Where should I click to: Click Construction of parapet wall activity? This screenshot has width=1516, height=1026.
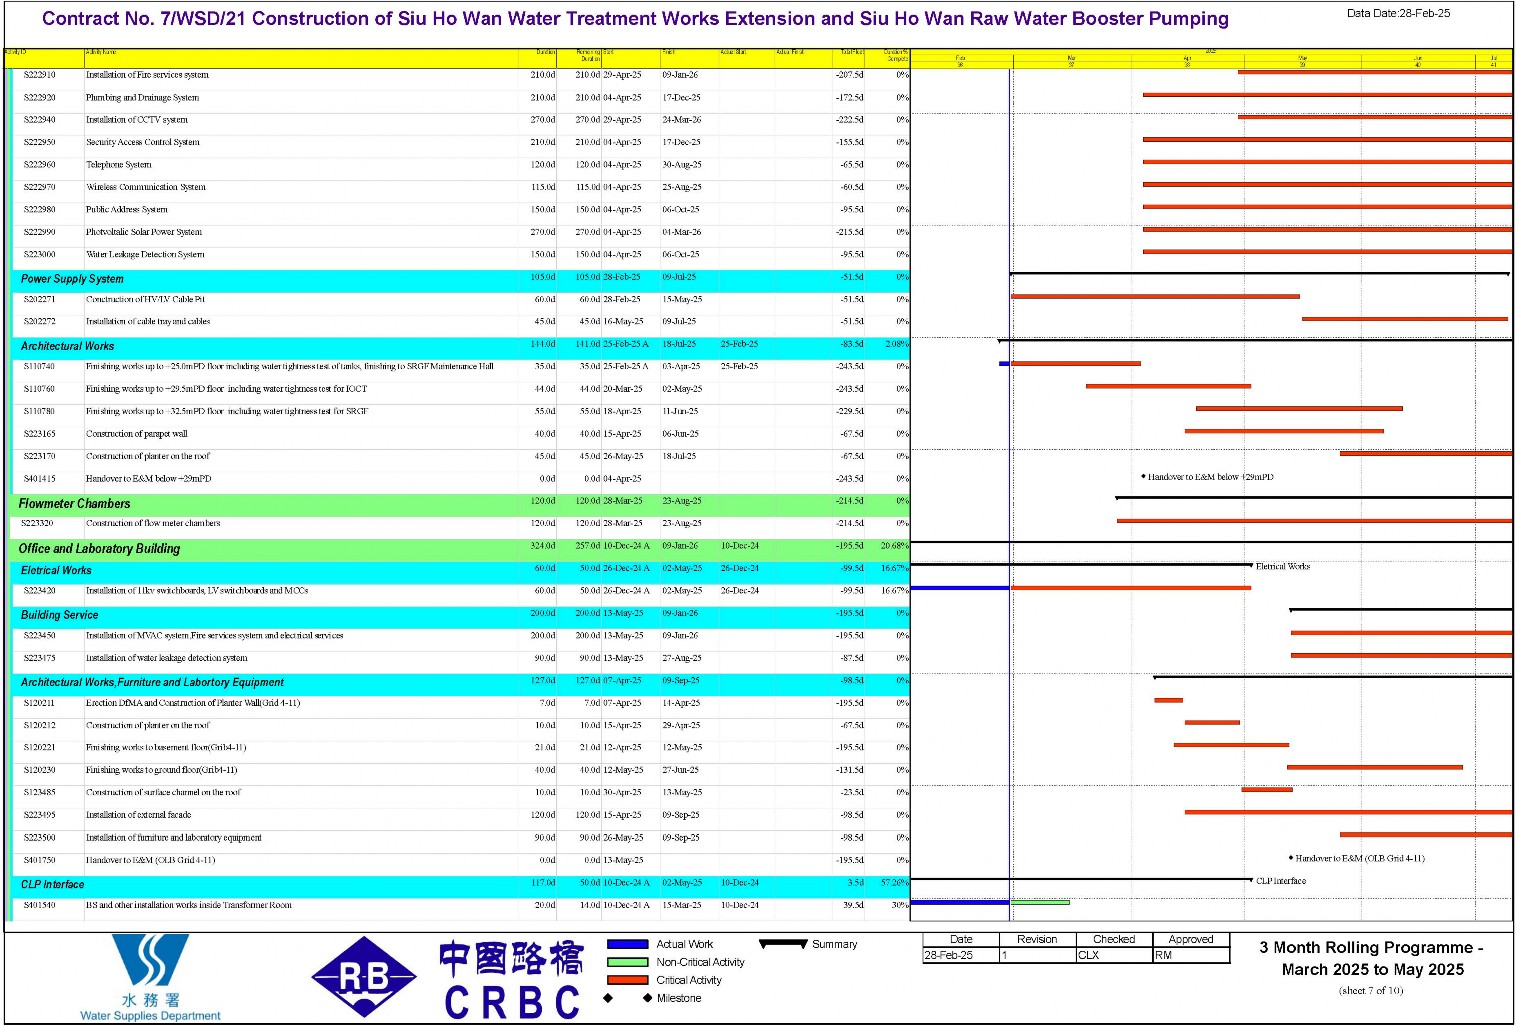coord(137,434)
